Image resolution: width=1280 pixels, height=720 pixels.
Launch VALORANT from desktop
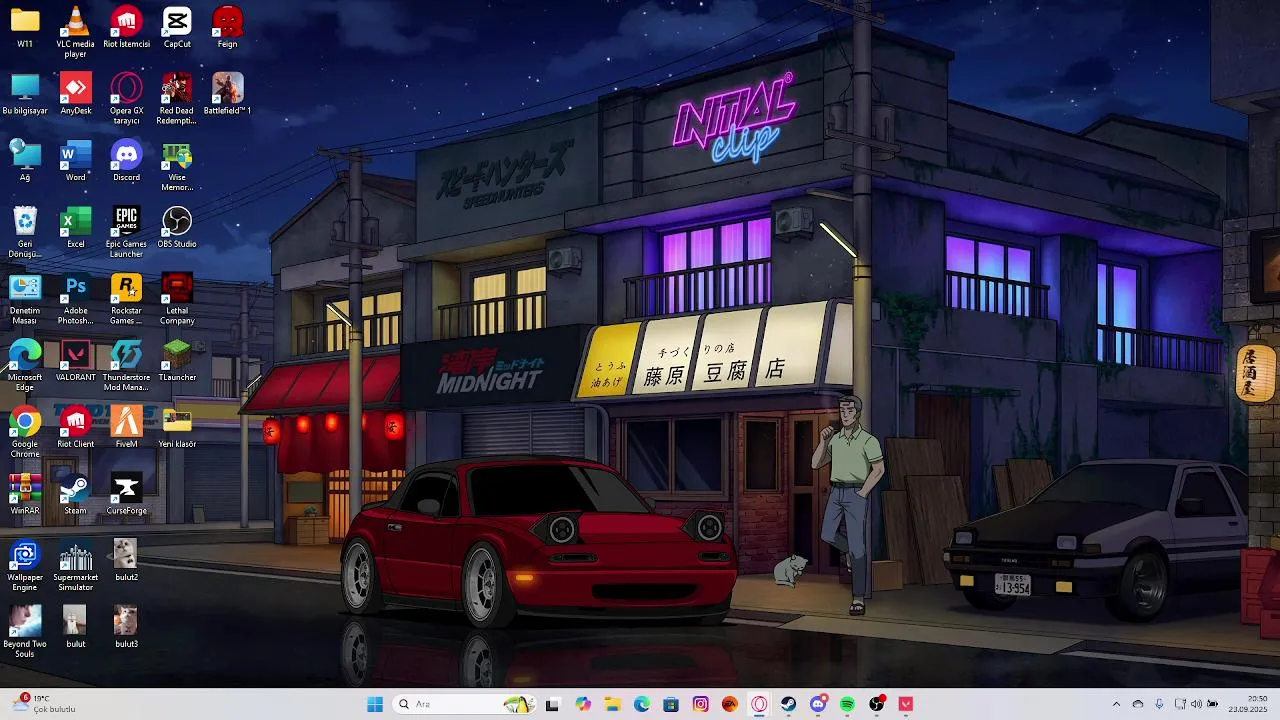coord(76,360)
